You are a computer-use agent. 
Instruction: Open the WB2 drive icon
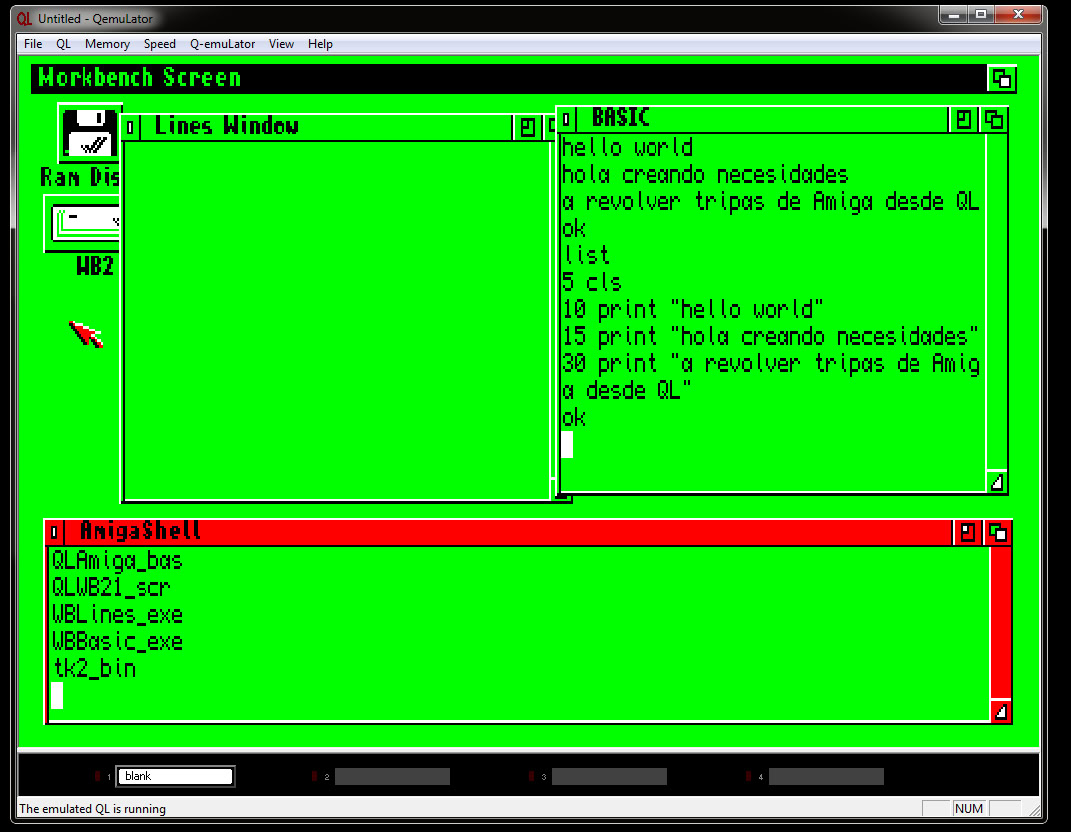83,223
